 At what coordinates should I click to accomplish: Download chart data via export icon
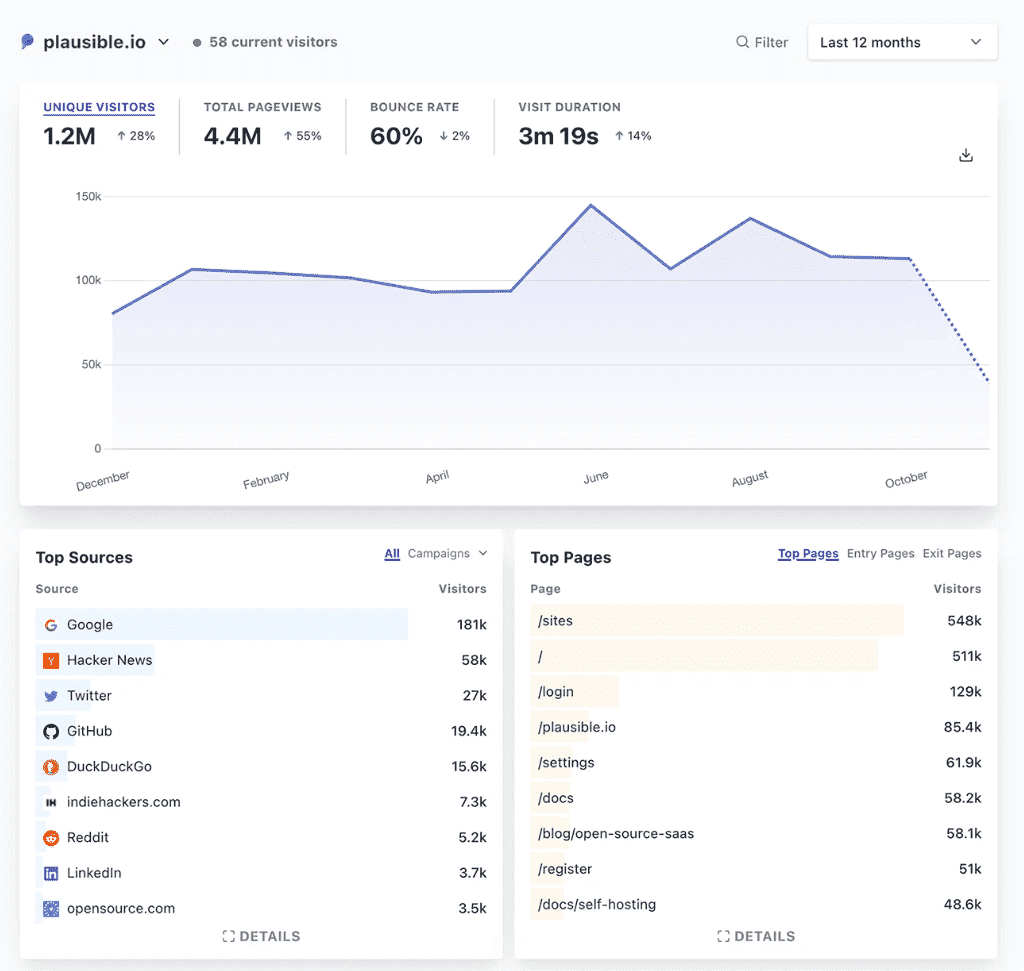pos(966,155)
